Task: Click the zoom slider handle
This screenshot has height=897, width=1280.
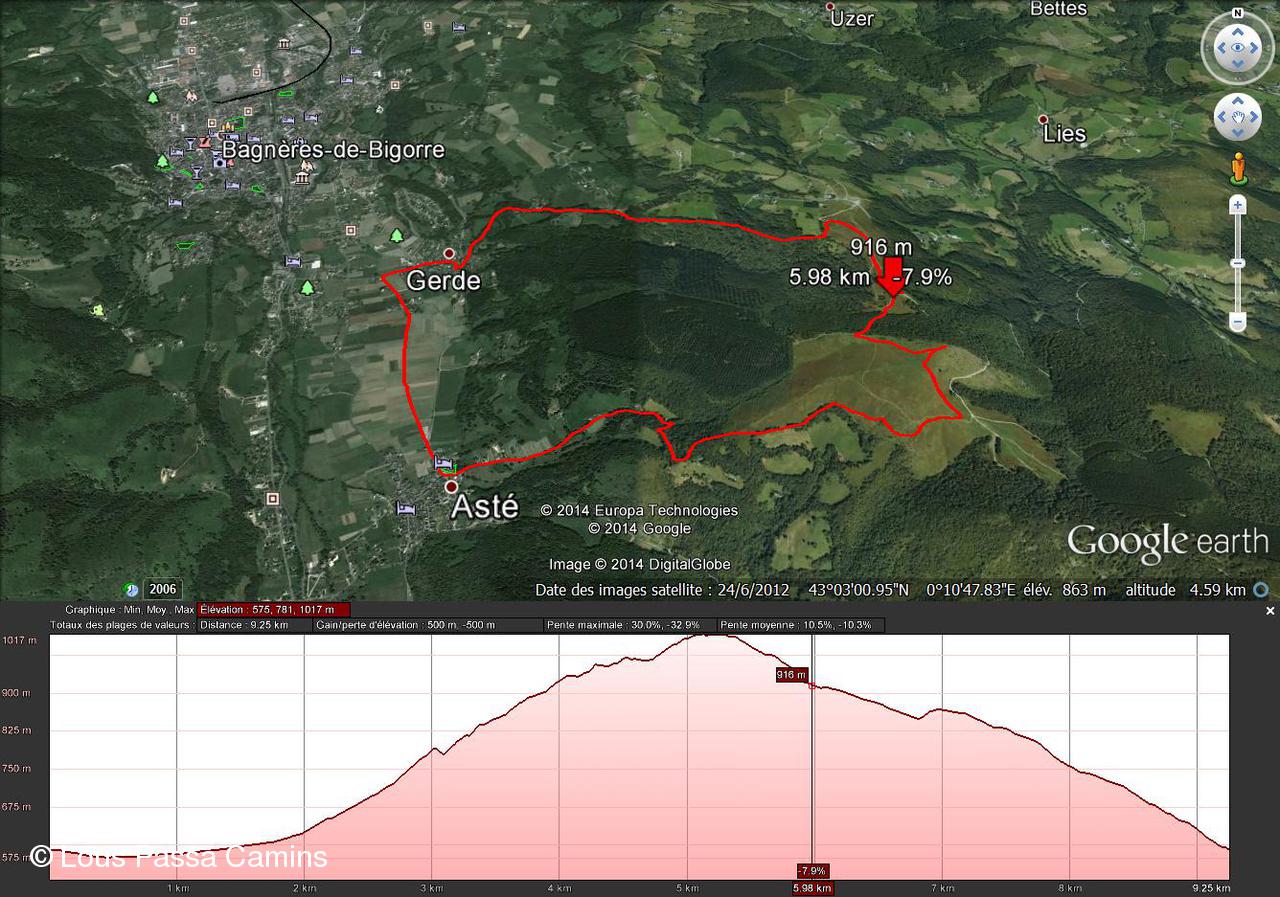Action: click(1238, 263)
